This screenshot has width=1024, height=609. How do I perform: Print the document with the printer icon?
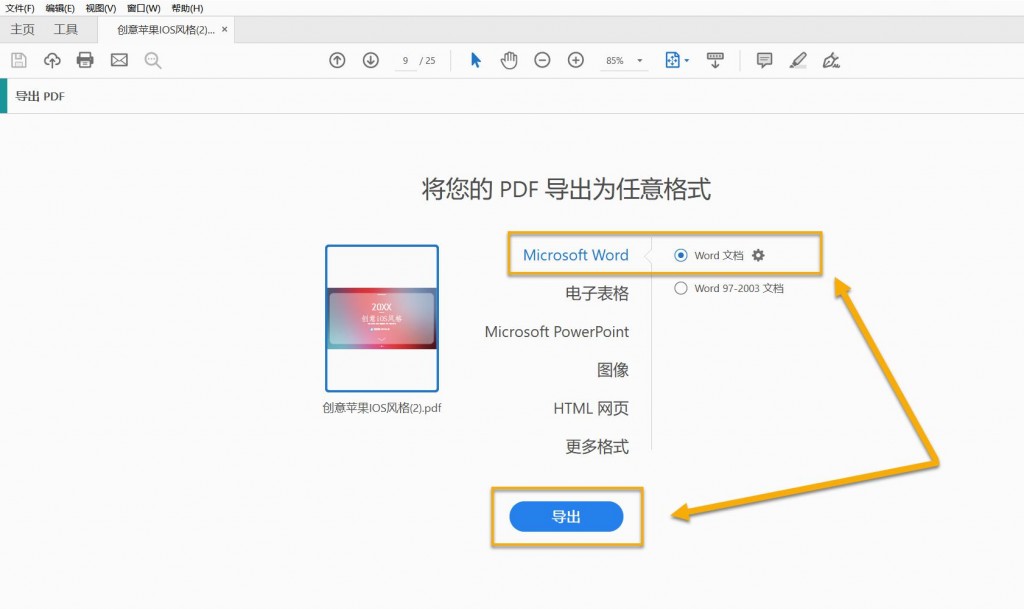pyautogui.click(x=85, y=60)
